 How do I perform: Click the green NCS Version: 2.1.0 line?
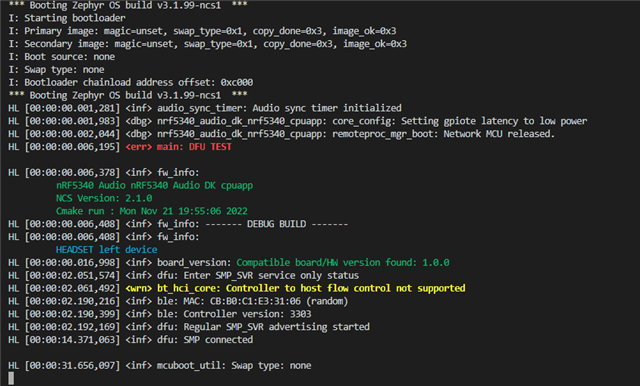(104, 198)
